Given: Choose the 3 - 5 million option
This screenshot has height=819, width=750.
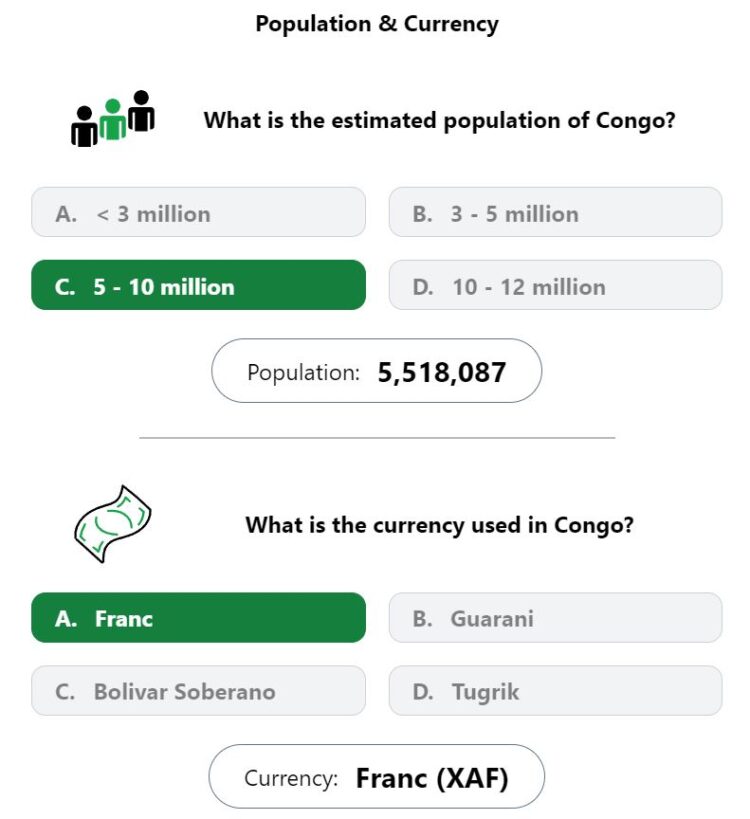Looking at the screenshot, I should [556, 212].
